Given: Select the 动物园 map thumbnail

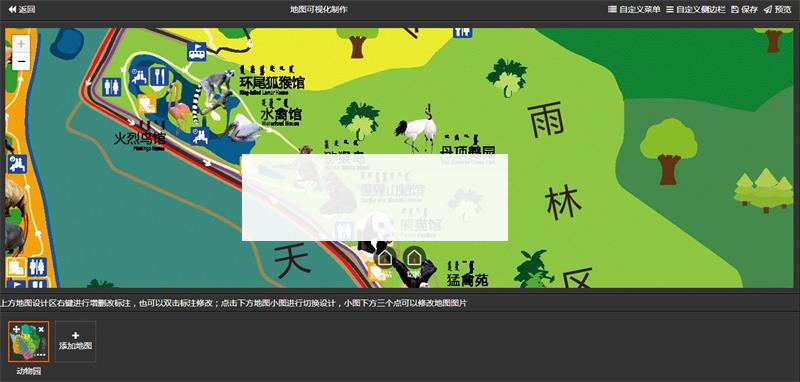Looking at the screenshot, I should click(x=29, y=342).
